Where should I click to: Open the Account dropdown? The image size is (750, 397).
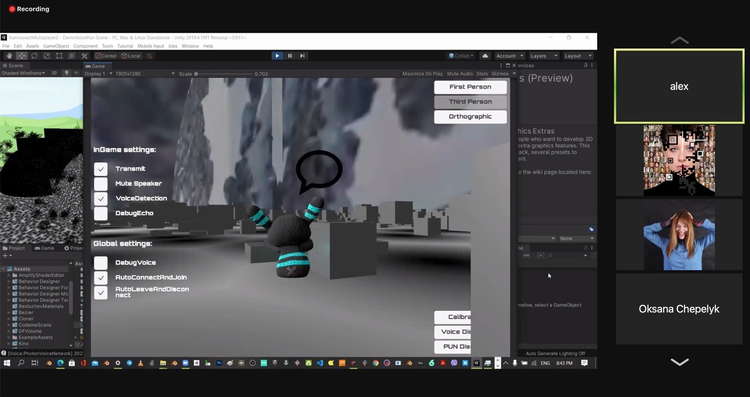(x=509, y=56)
